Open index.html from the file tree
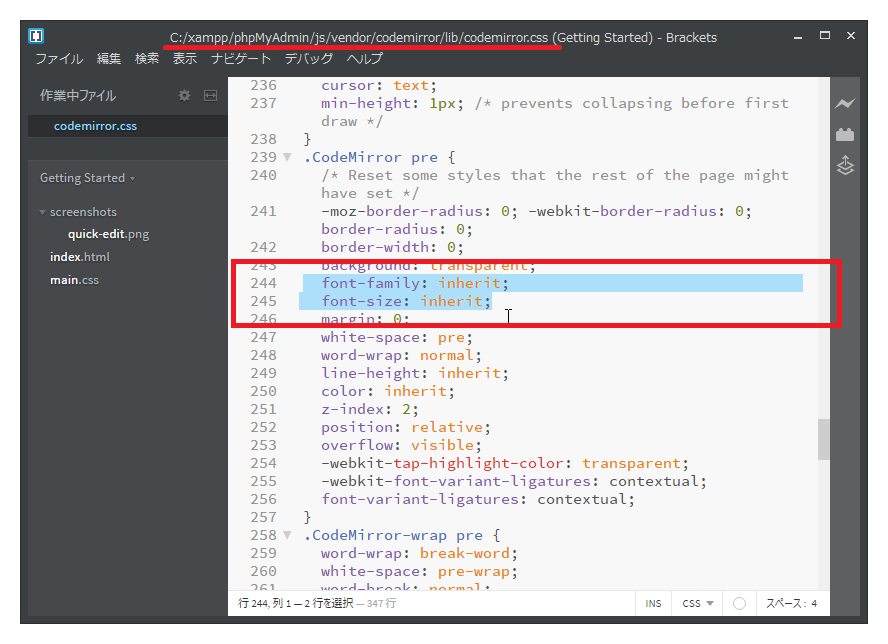This screenshot has width=888, height=644. [x=80, y=257]
